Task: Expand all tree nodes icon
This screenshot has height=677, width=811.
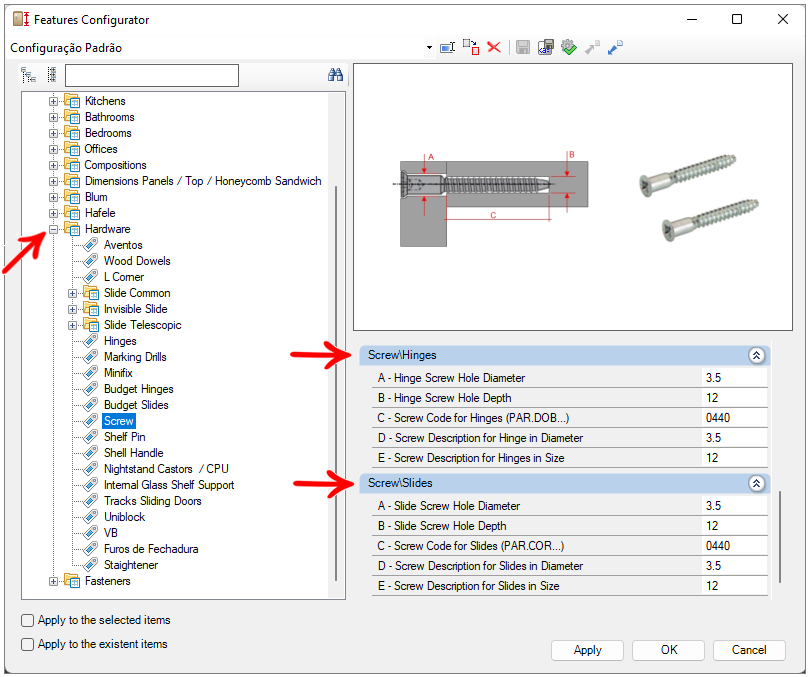Action: click(28, 76)
